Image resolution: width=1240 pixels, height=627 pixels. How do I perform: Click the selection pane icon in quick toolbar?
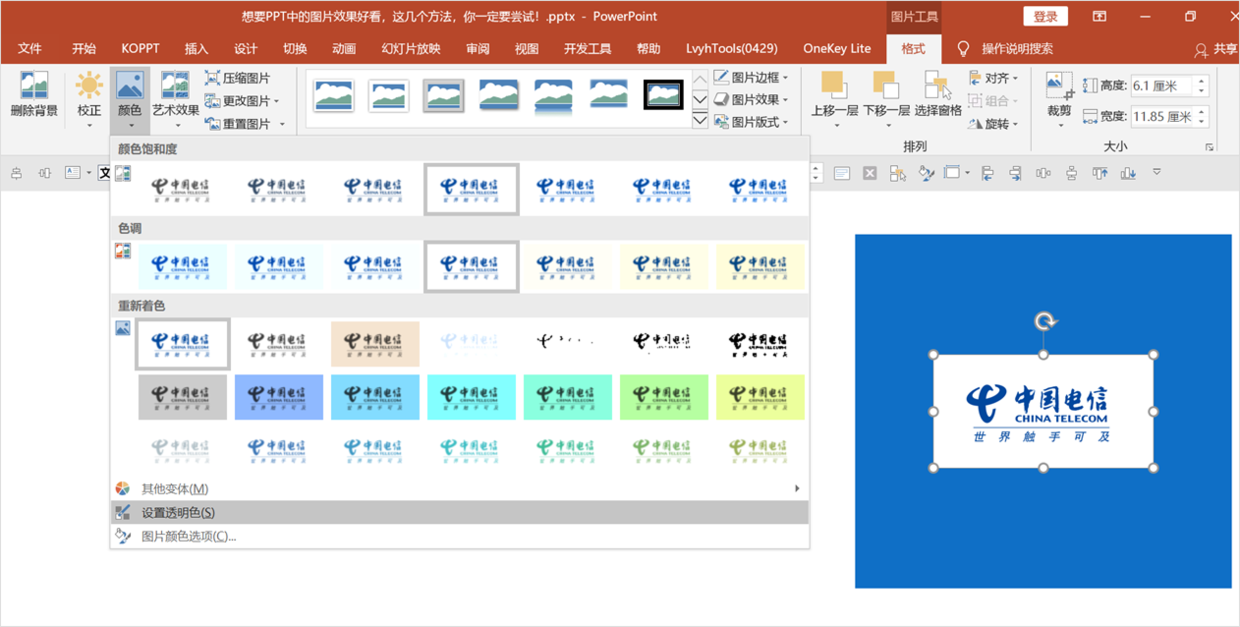898,173
